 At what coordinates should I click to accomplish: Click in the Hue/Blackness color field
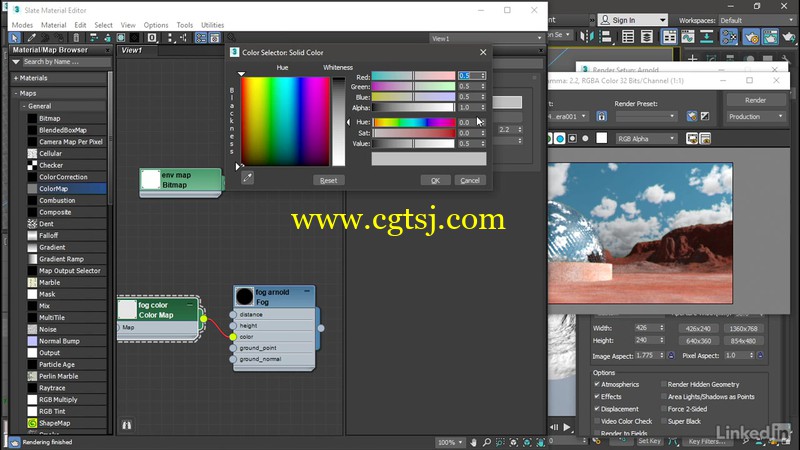click(x=285, y=121)
